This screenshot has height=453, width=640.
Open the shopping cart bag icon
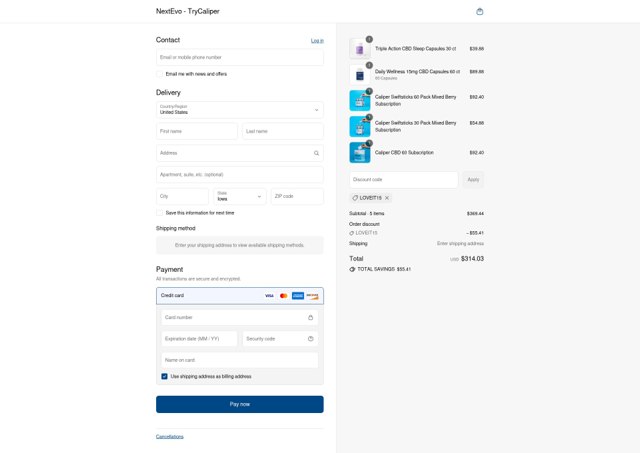click(x=480, y=11)
